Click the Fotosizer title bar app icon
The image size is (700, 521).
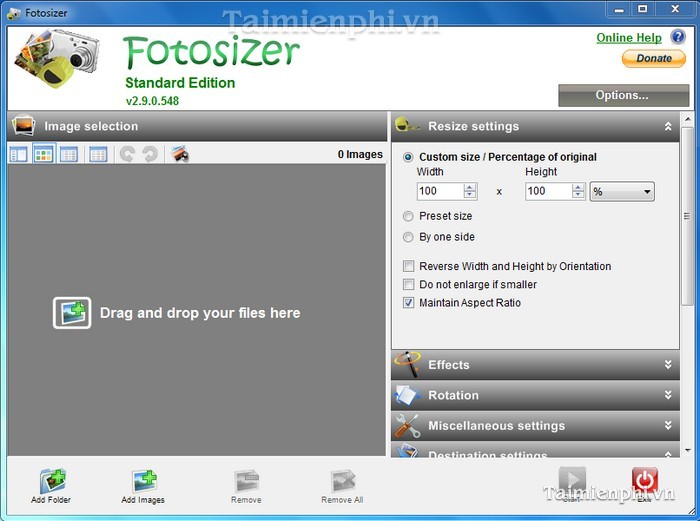point(14,13)
